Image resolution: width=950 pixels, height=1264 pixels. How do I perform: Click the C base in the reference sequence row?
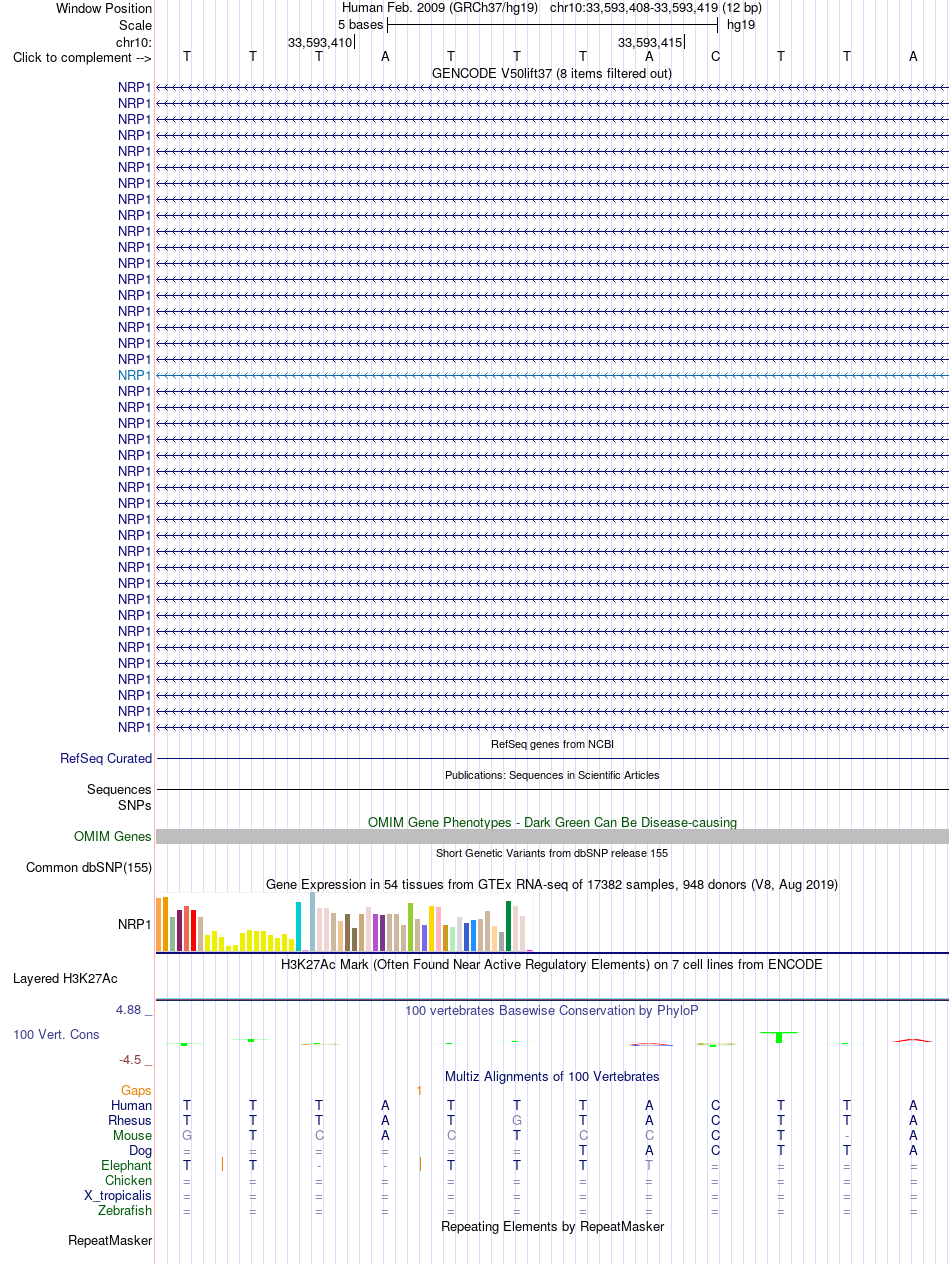[715, 57]
